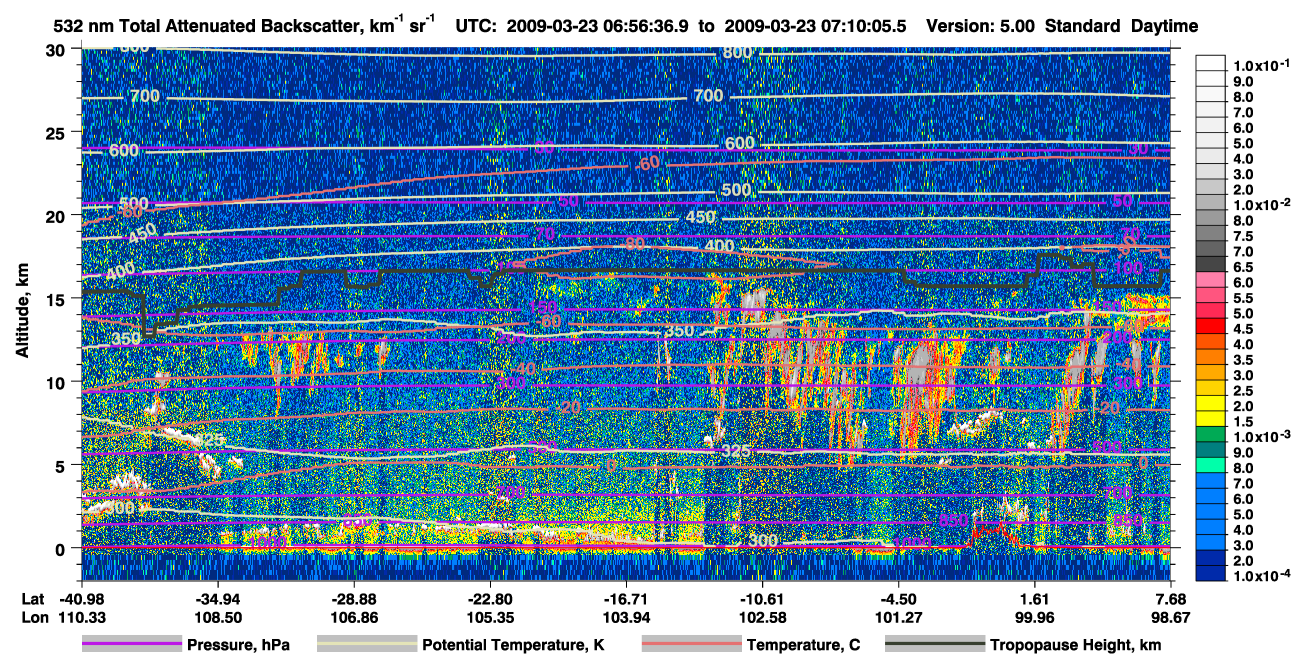Screen dimensions: 1300x667
Task: Click the 'Lat' row label
Action: [31, 598]
